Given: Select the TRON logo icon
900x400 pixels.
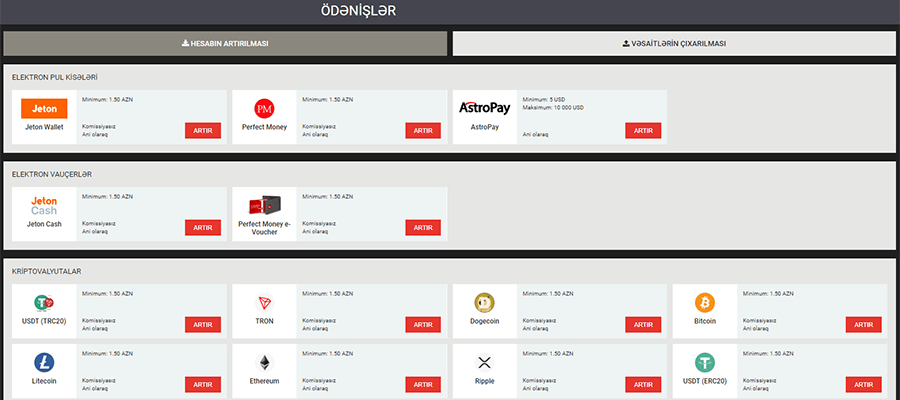Looking at the screenshot, I should tap(264, 303).
